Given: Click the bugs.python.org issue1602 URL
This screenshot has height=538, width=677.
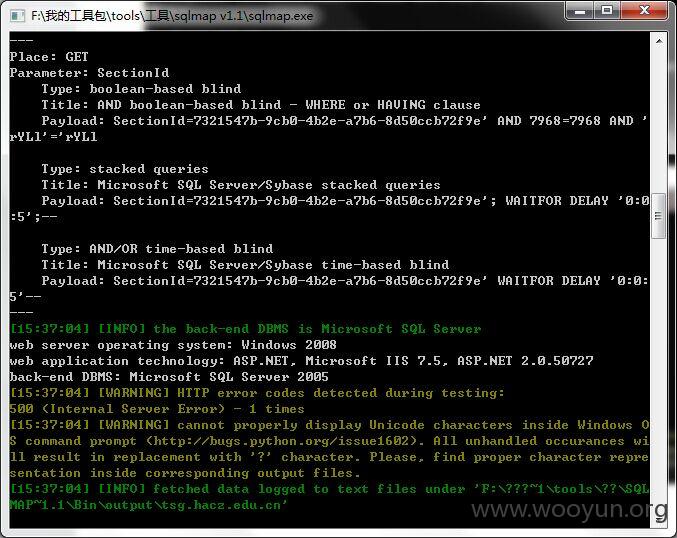Looking at the screenshot, I should (x=281, y=440).
